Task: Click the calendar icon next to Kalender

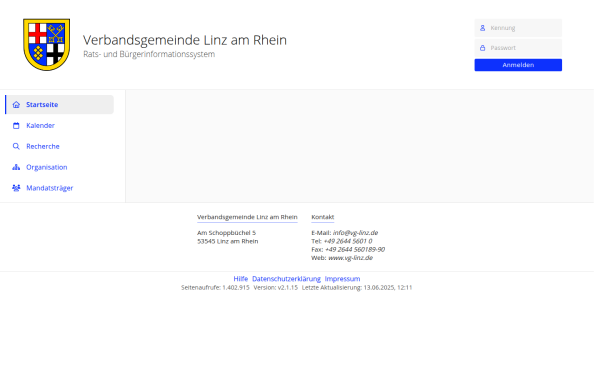Action: 16,126
